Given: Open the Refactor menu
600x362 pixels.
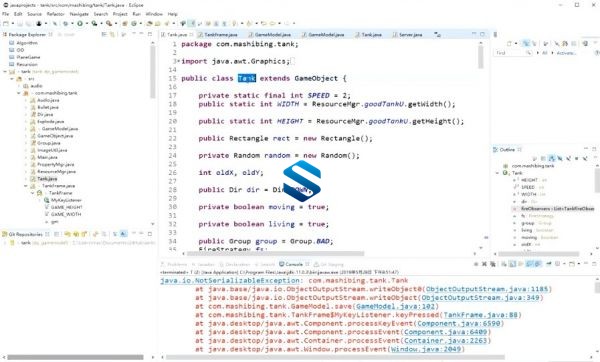Looking at the screenshot, I should point(55,14).
